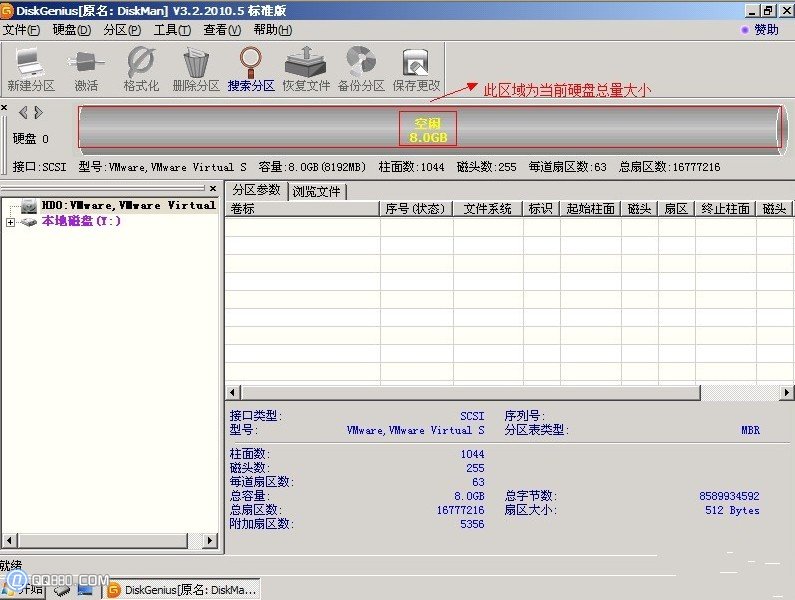Click the 赞助 (Sponsor) link
795x600 pixels.
pos(766,30)
